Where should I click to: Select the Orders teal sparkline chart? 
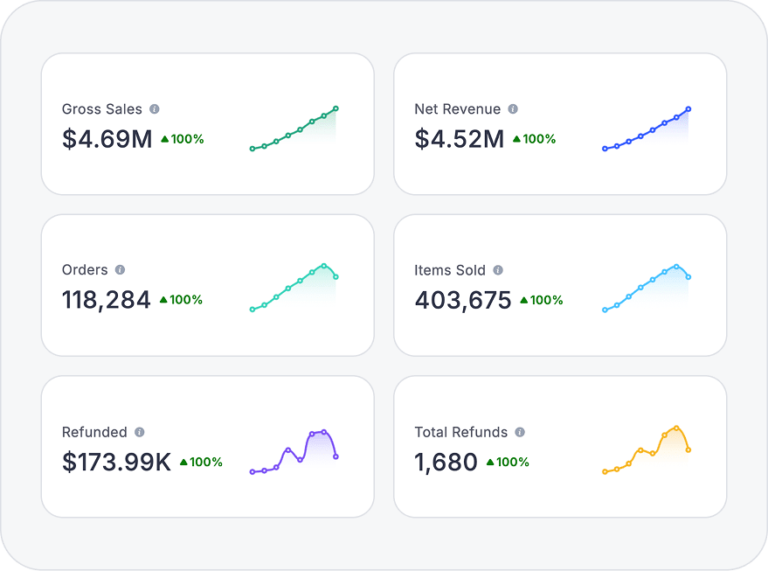point(294,289)
